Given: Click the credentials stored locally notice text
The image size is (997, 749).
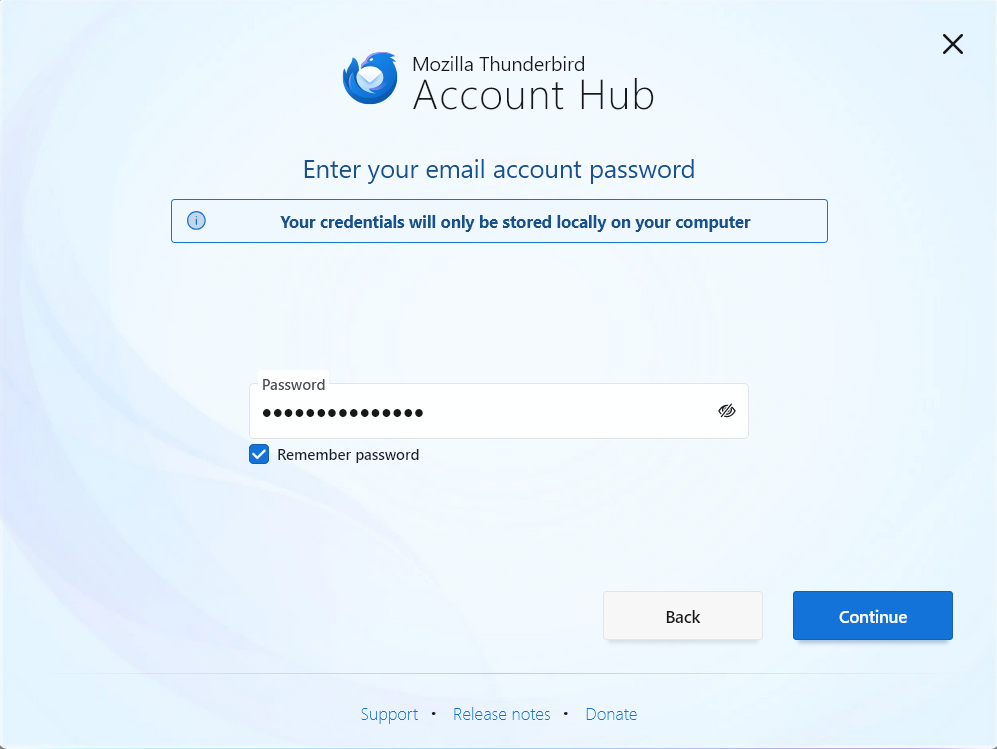Looking at the screenshot, I should [515, 222].
